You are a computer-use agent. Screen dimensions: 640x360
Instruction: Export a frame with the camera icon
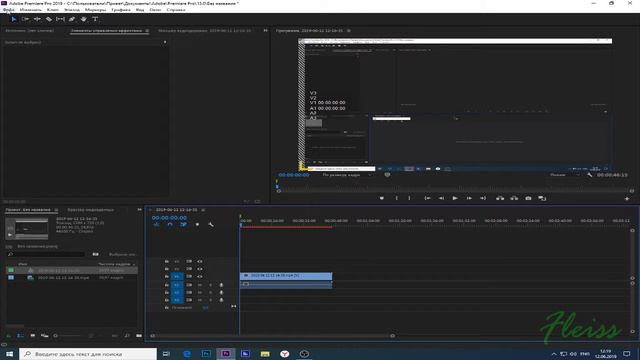pyautogui.click(x=528, y=198)
